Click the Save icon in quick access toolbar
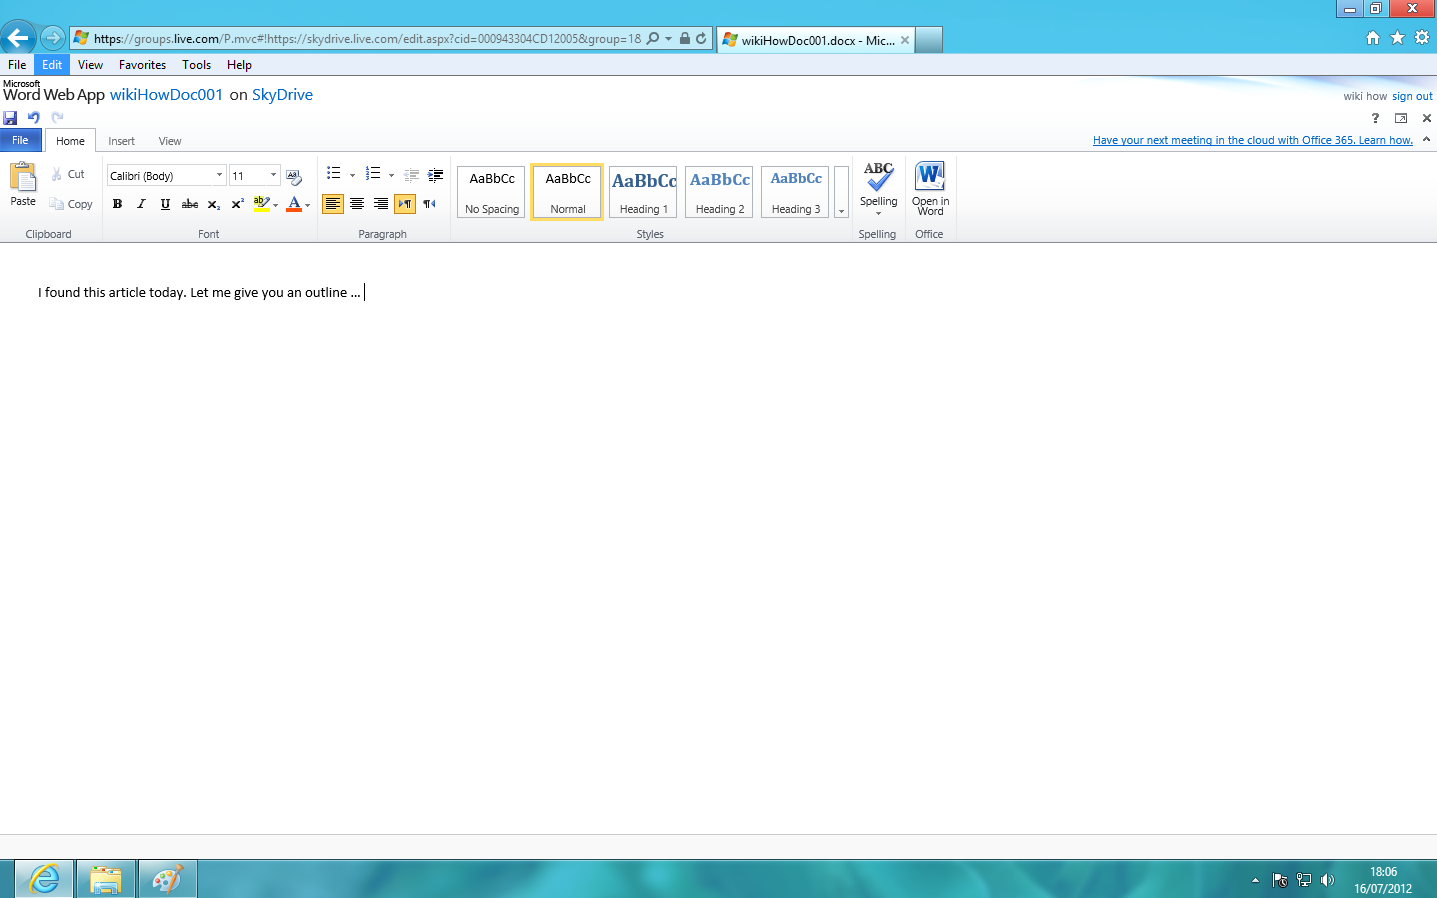Viewport: 1437px width, 898px height. (x=10, y=117)
